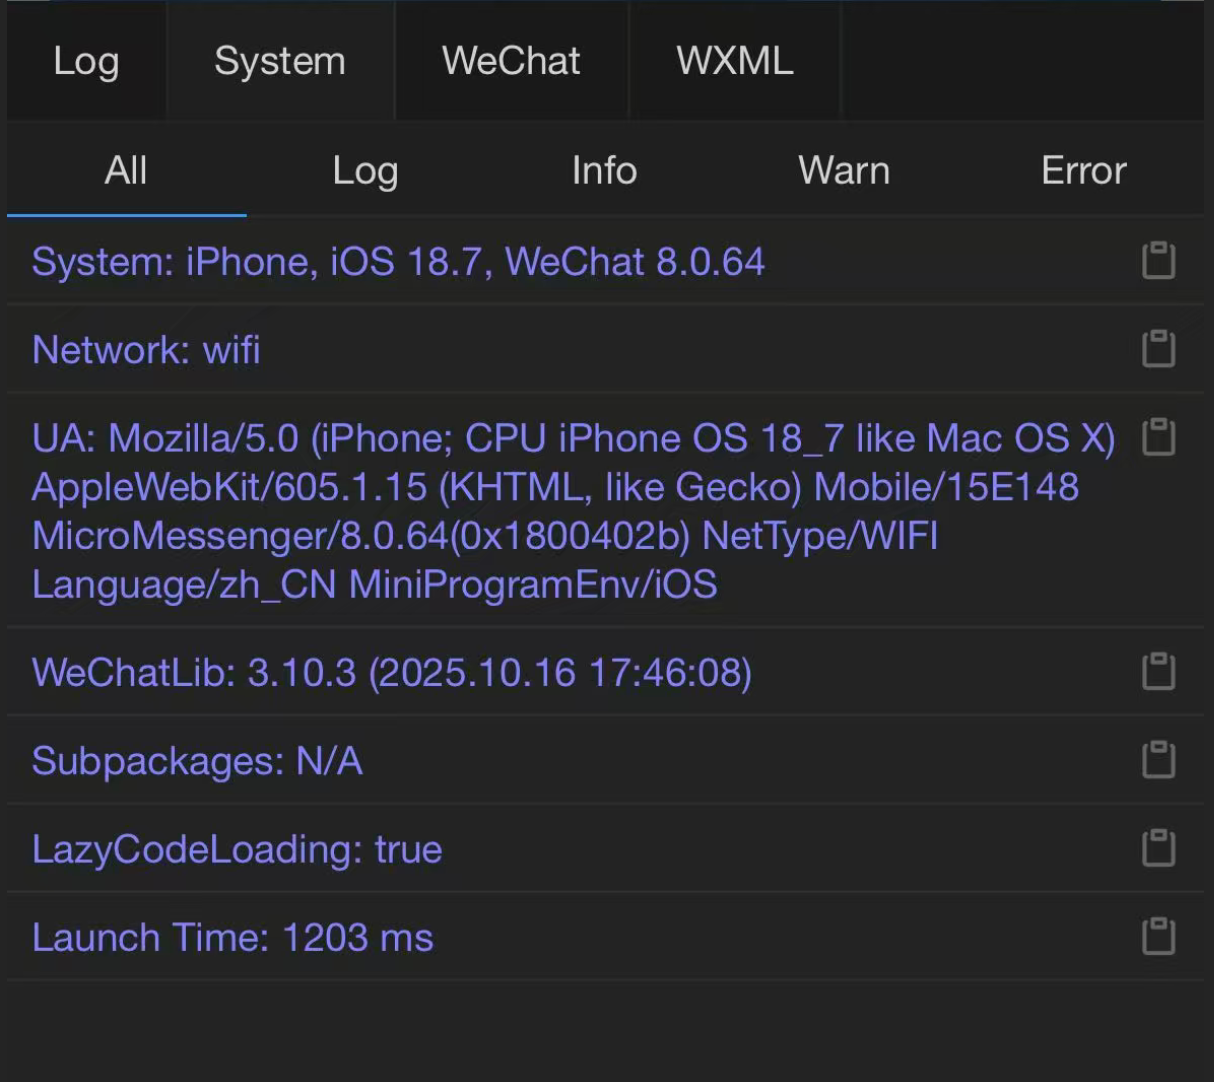The height and width of the screenshot is (1082, 1214).
Task: Show only Warn messages
Action: pyautogui.click(x=844, y=170)
